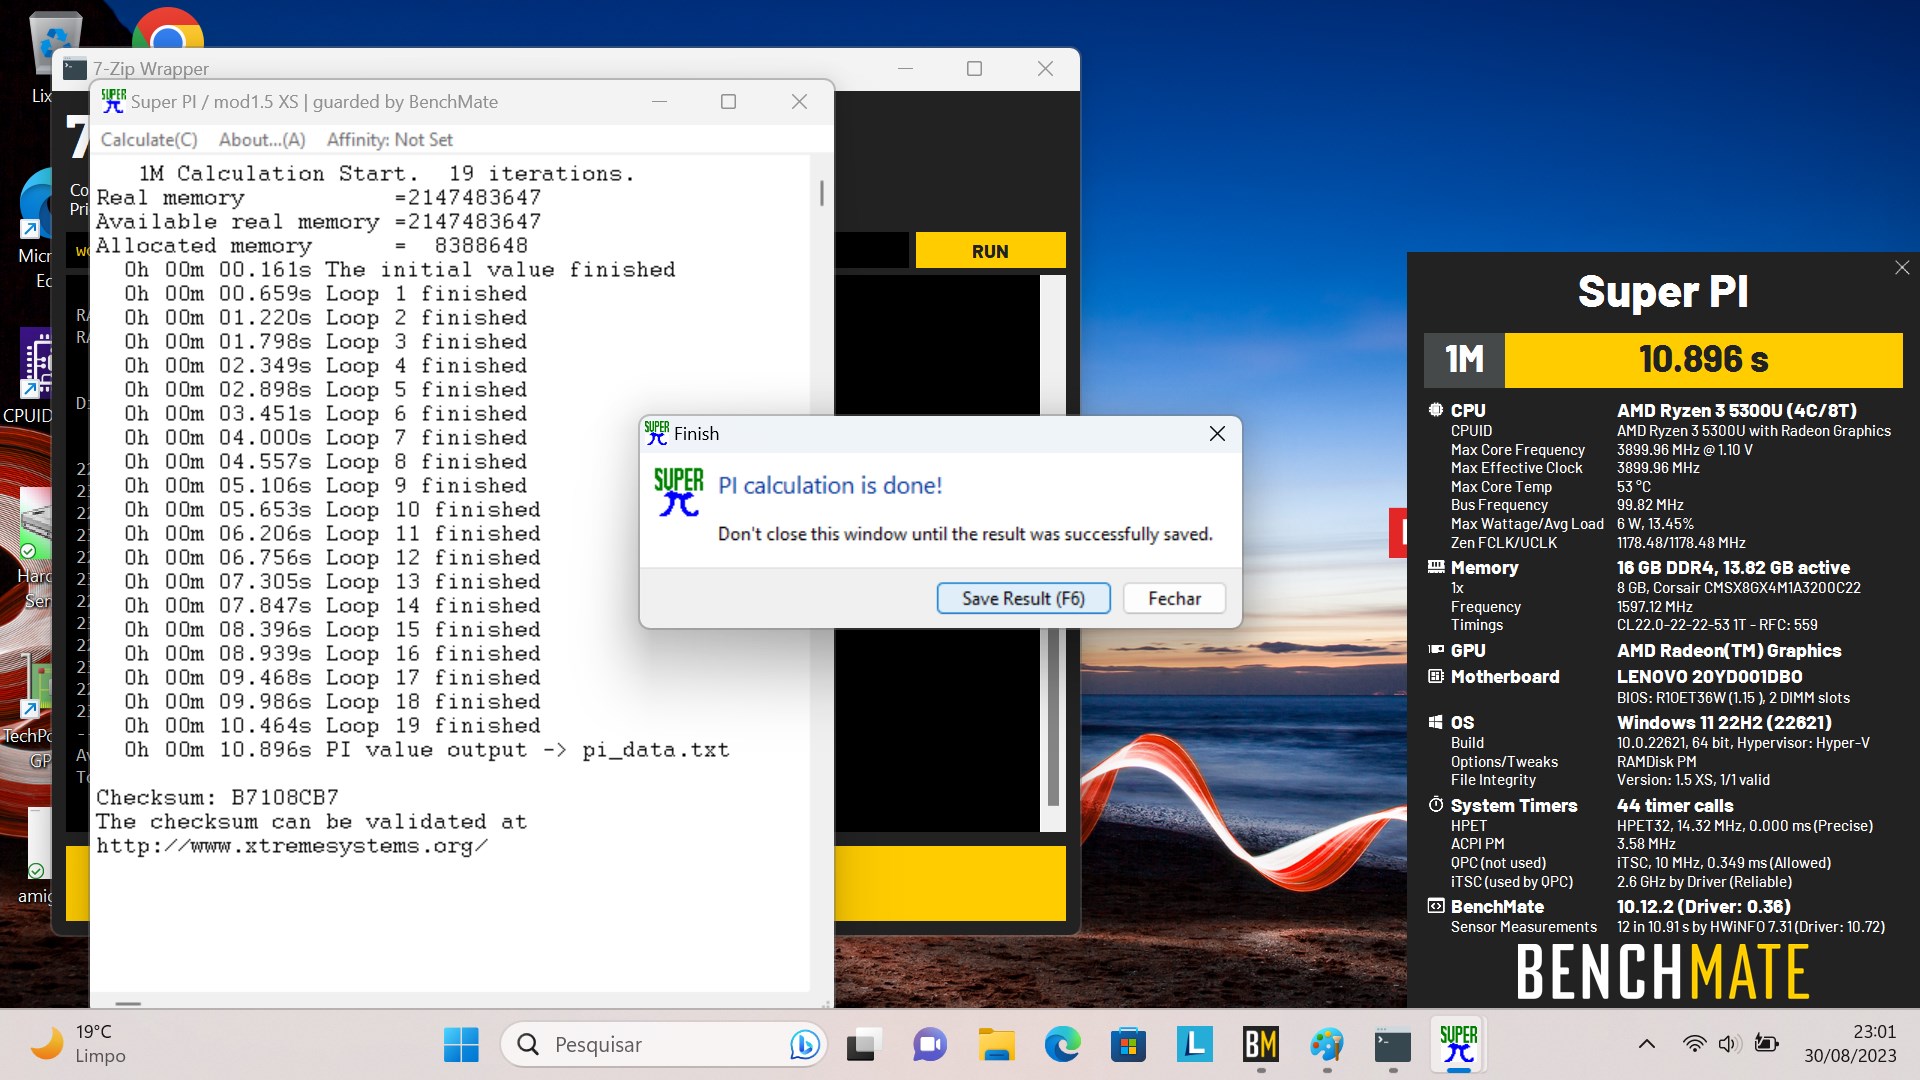
Task: Click the 7-Zip Wrapper title bar icon
Action: (75, 68)
